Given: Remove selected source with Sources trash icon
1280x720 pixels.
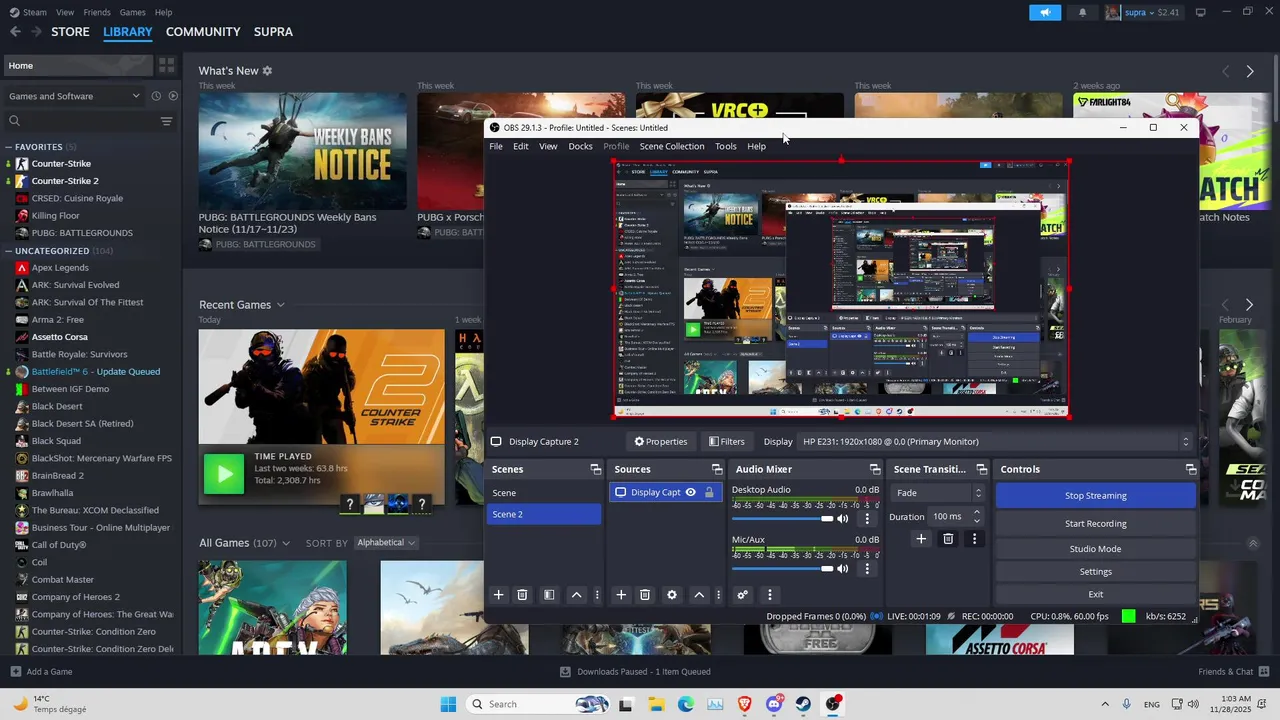Looking at the screenshot, I should tap(645, 595).
